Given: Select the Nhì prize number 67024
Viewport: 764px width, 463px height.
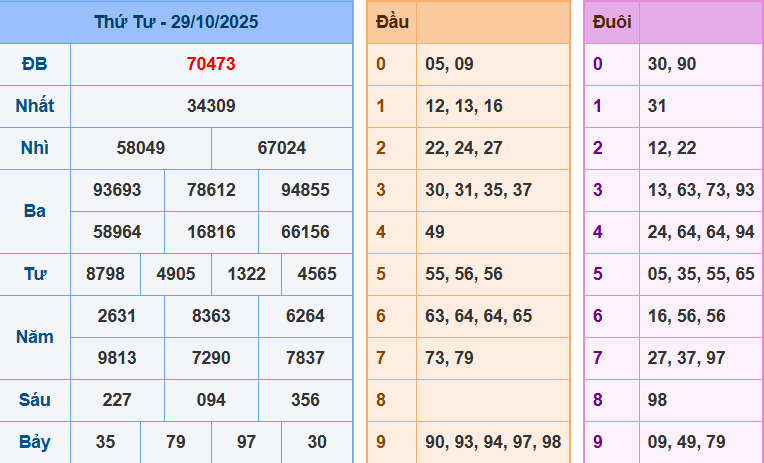Looking at the screenshot, I should pyautogui.click(x=282, y=148).
